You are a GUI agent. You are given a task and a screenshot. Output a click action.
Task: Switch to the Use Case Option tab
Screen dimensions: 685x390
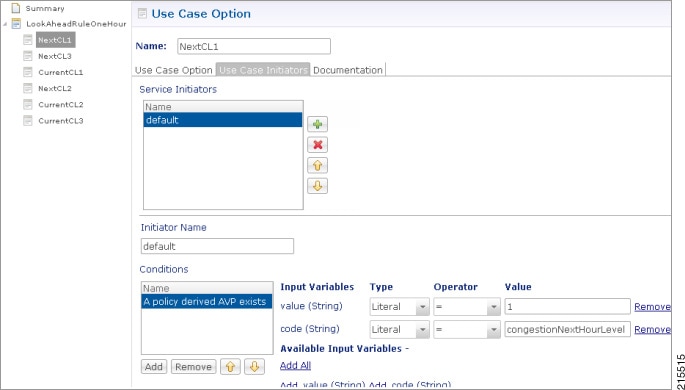pos(173,70)
